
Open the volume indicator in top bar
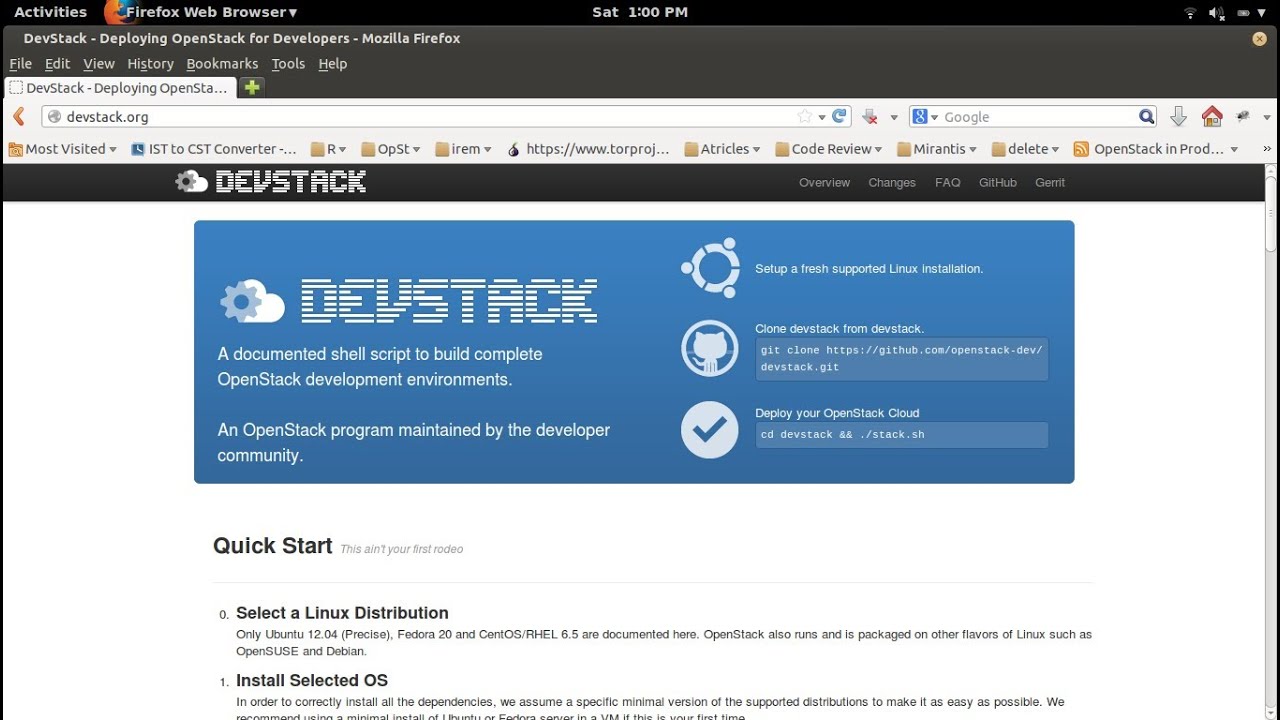click(x=1217, y=12)
